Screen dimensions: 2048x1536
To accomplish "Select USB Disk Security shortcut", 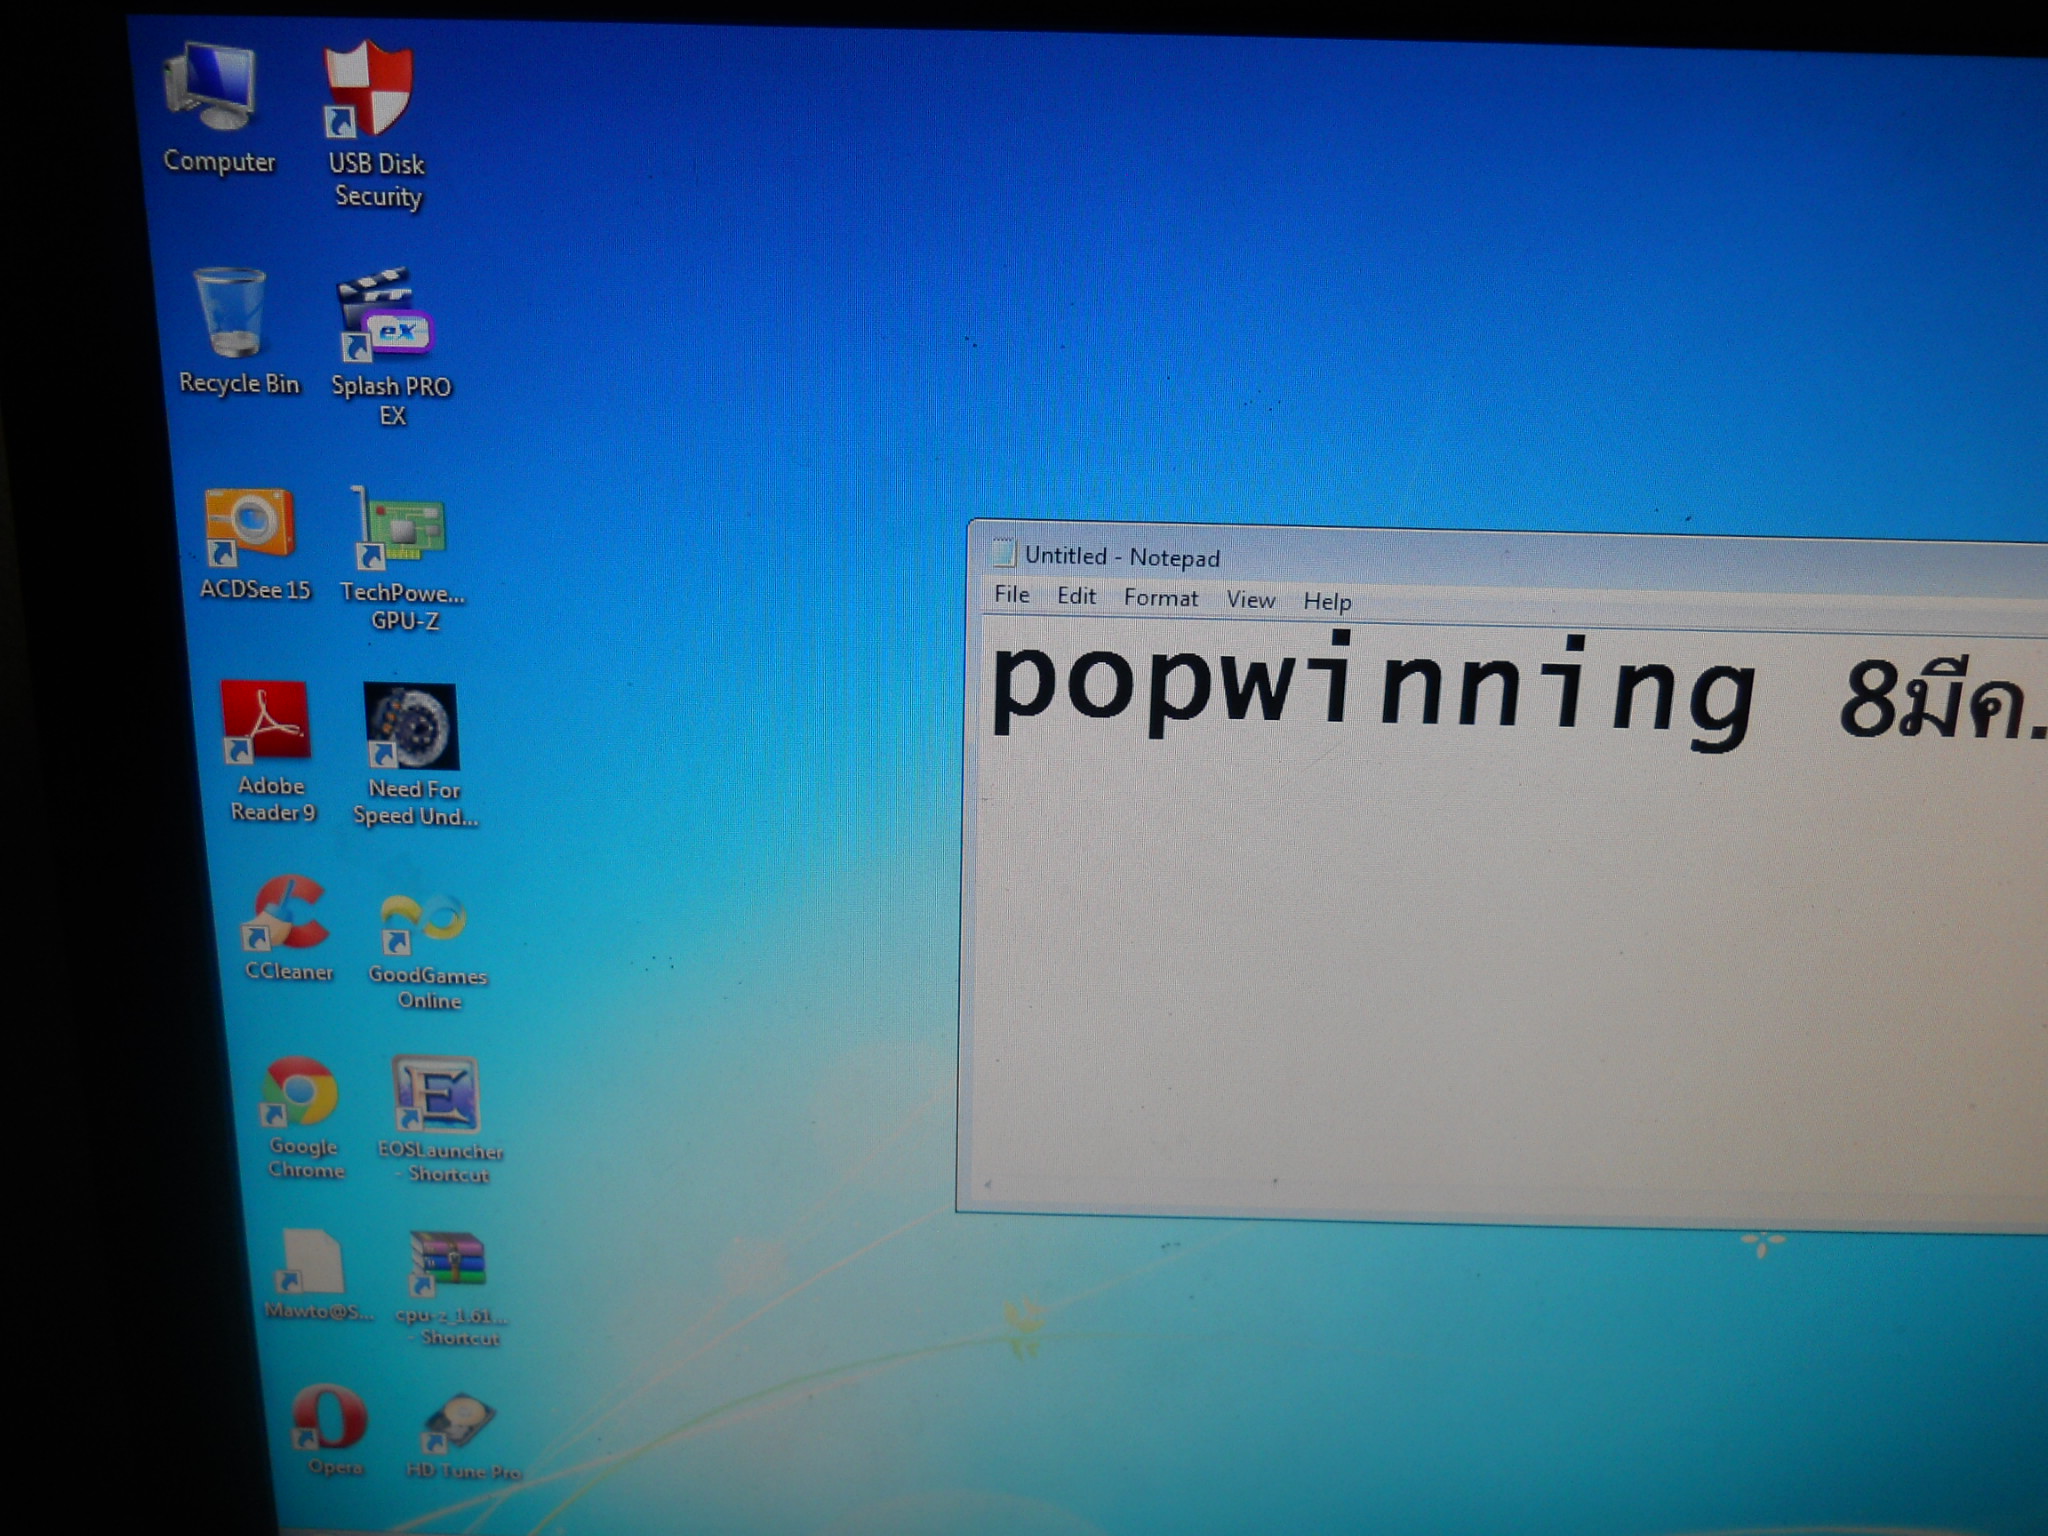I will click(x=369, y=90).
